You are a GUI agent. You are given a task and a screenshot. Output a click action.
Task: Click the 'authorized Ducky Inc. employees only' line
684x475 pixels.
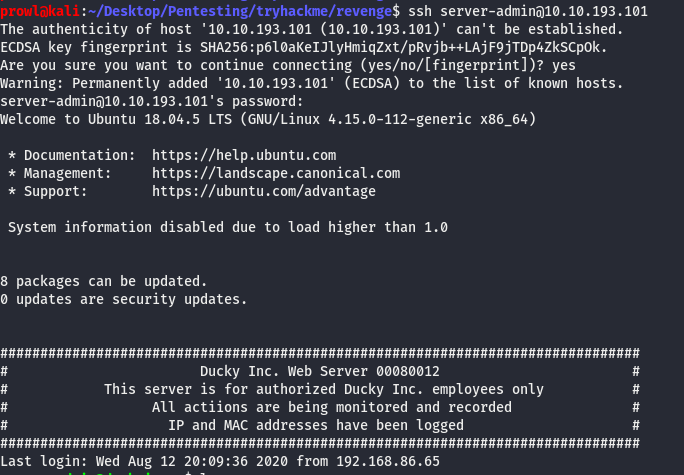pyautogui.click(x=324, y=389)
